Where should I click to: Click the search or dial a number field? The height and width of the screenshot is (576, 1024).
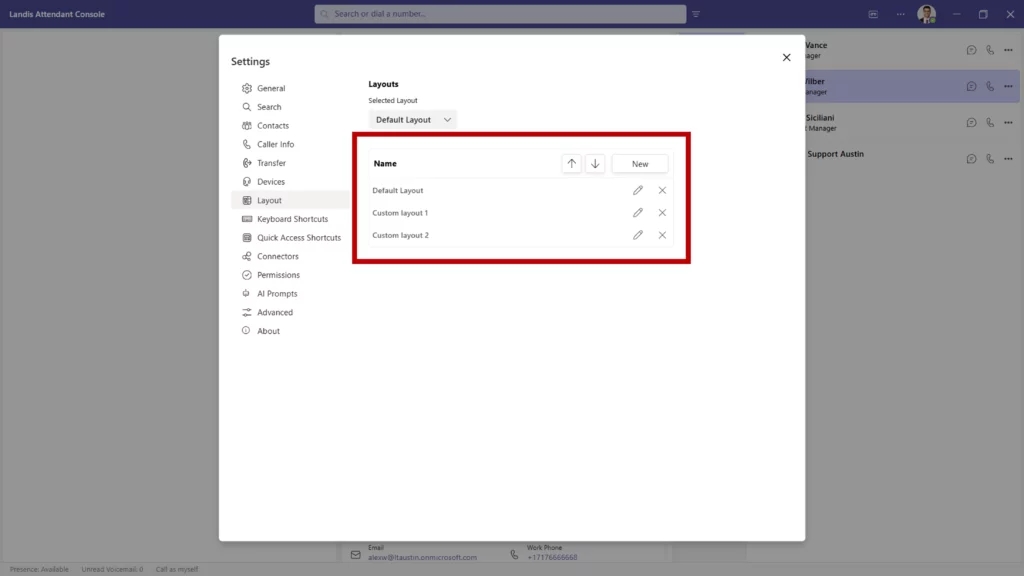coord(500,14)
